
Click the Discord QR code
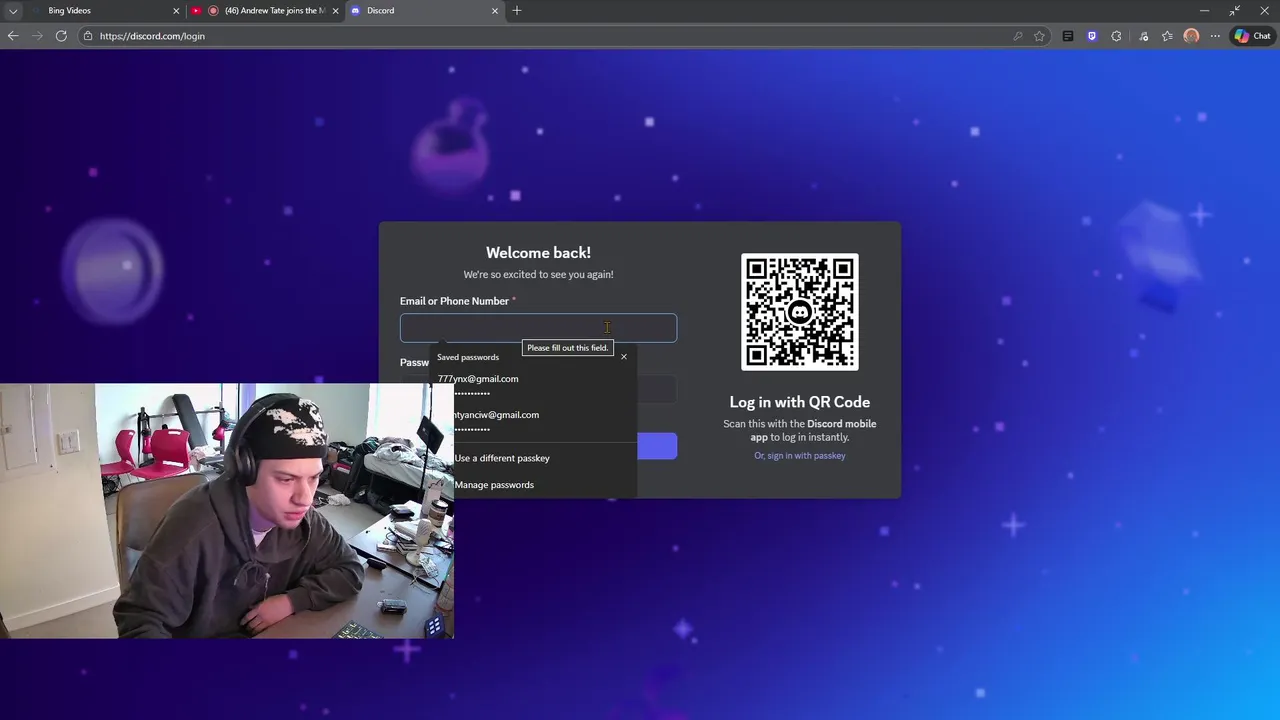tap(800, 312)
